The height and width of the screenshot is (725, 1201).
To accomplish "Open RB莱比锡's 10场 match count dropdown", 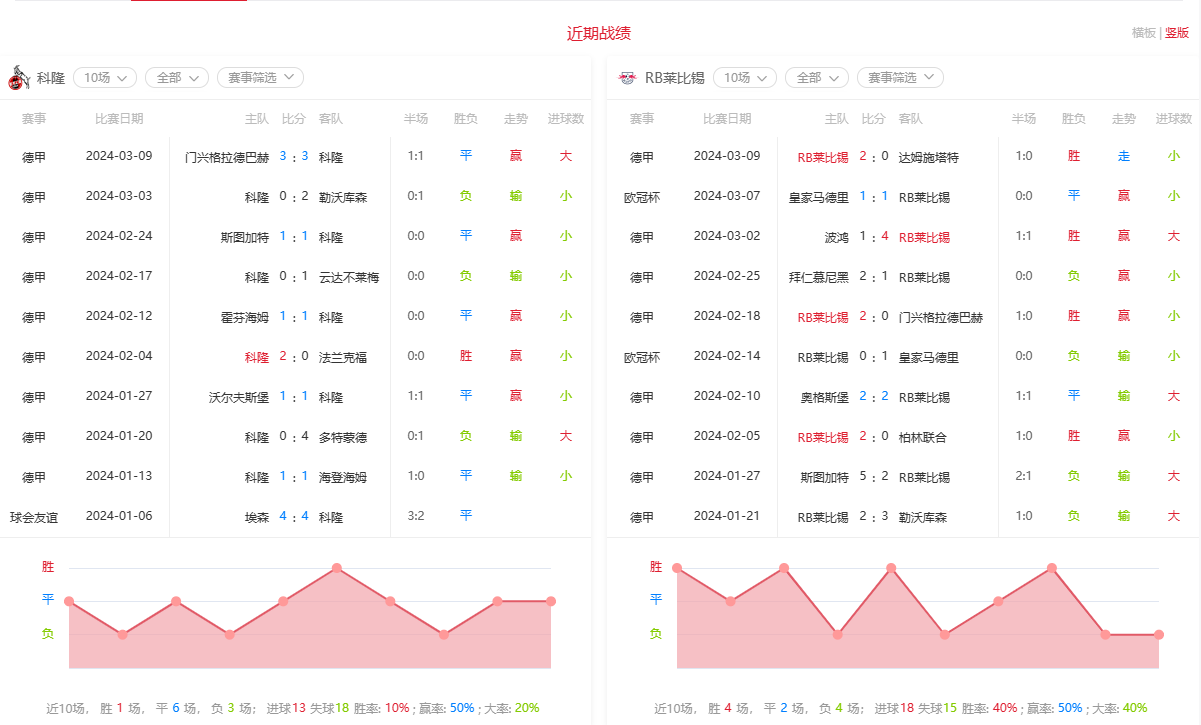I will (x=745, y=78).
